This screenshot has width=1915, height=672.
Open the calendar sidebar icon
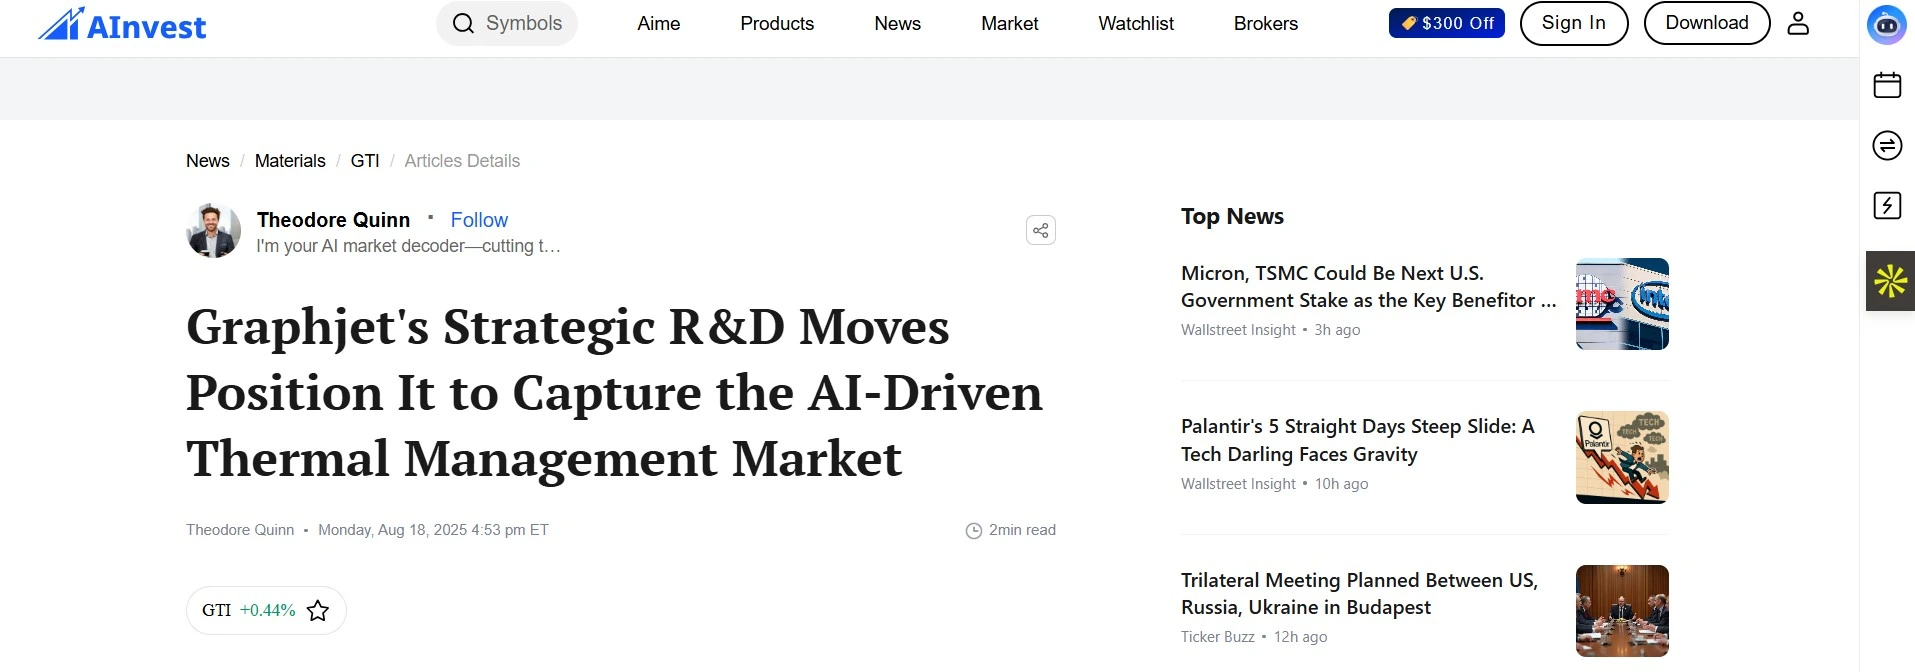[1887, 85]
